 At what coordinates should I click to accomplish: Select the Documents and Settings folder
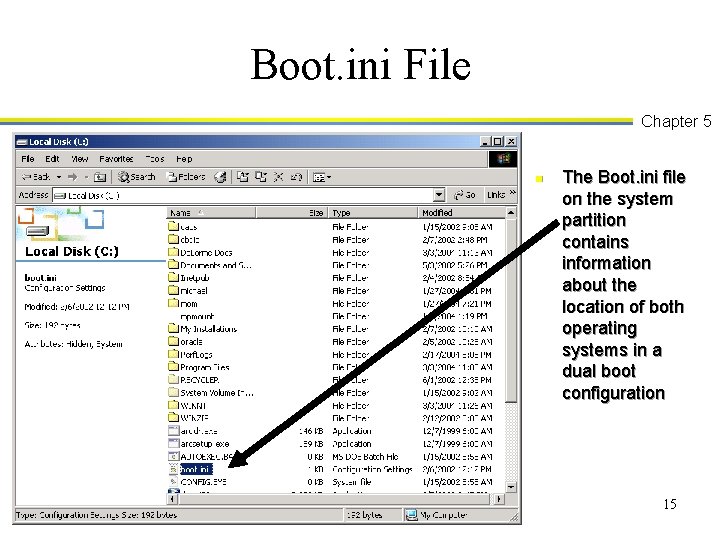point(209,265)
